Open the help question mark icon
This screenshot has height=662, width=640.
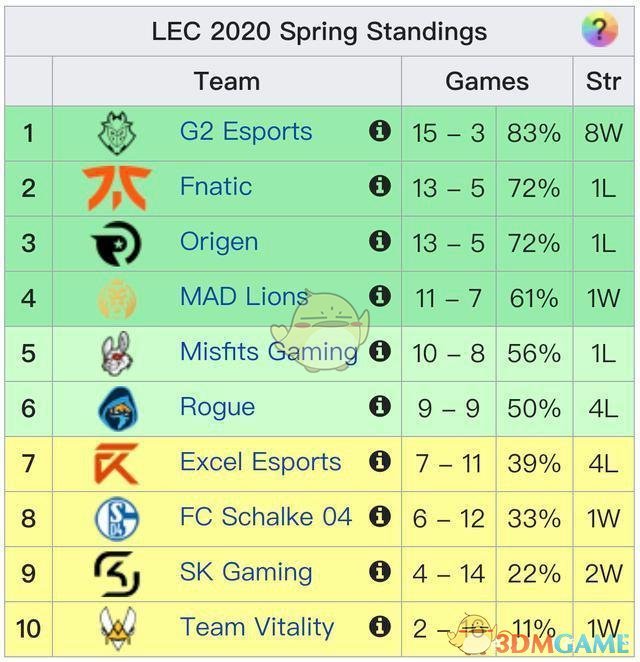point(600,31)
